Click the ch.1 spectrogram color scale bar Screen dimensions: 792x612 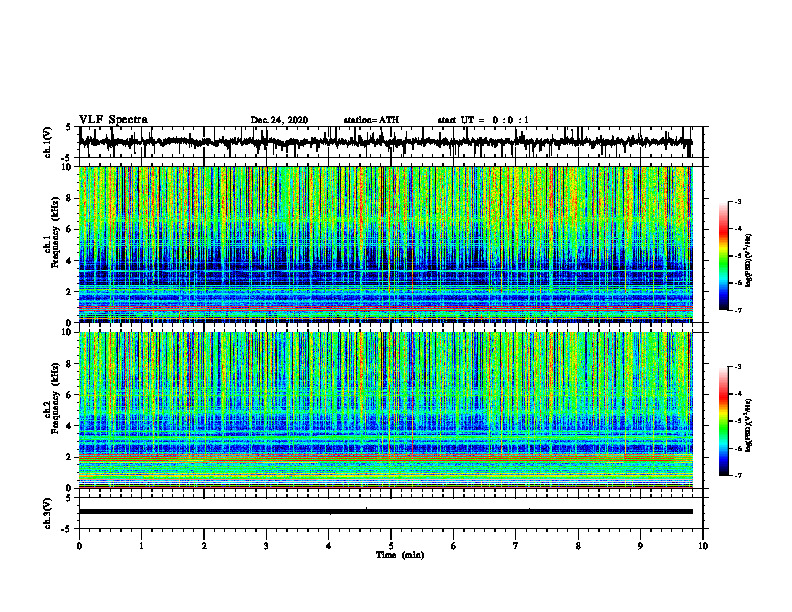pos(724,256)
